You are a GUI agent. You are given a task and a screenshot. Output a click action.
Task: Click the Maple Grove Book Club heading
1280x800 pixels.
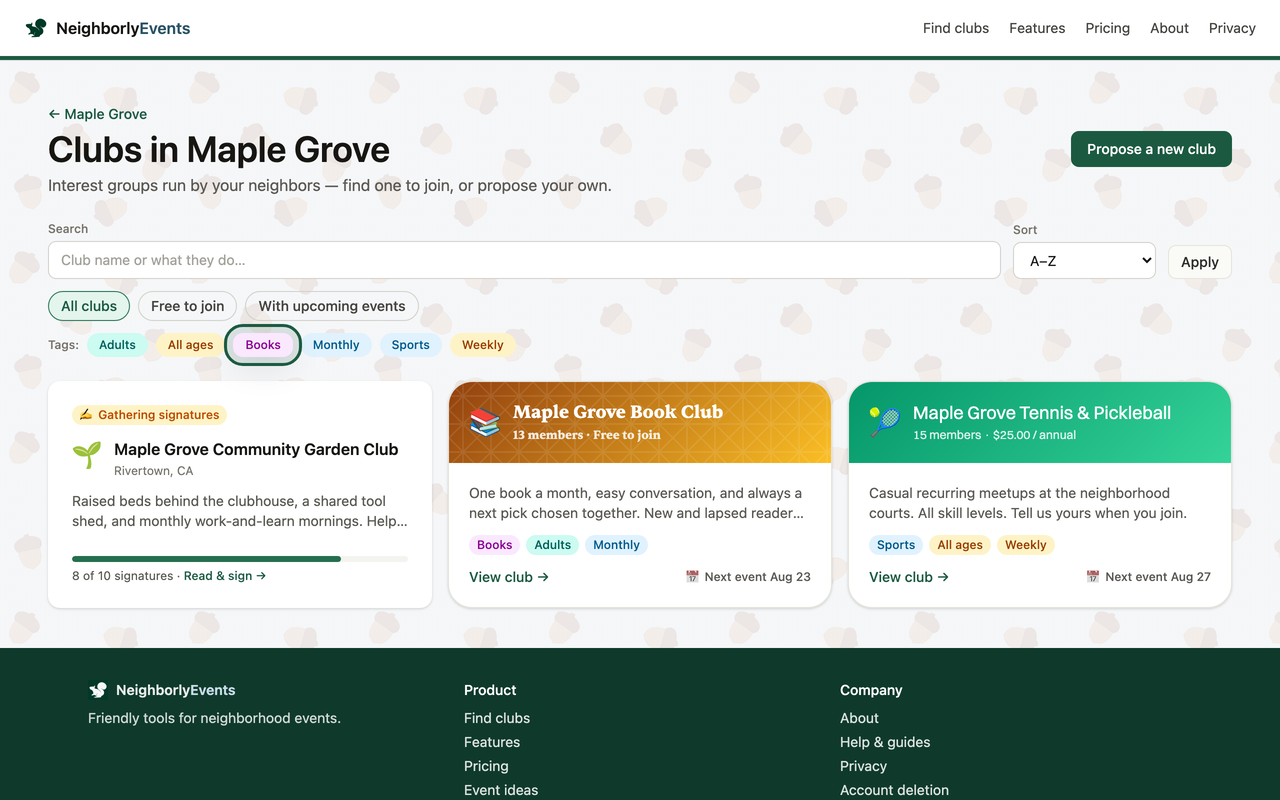click(618, 412)
